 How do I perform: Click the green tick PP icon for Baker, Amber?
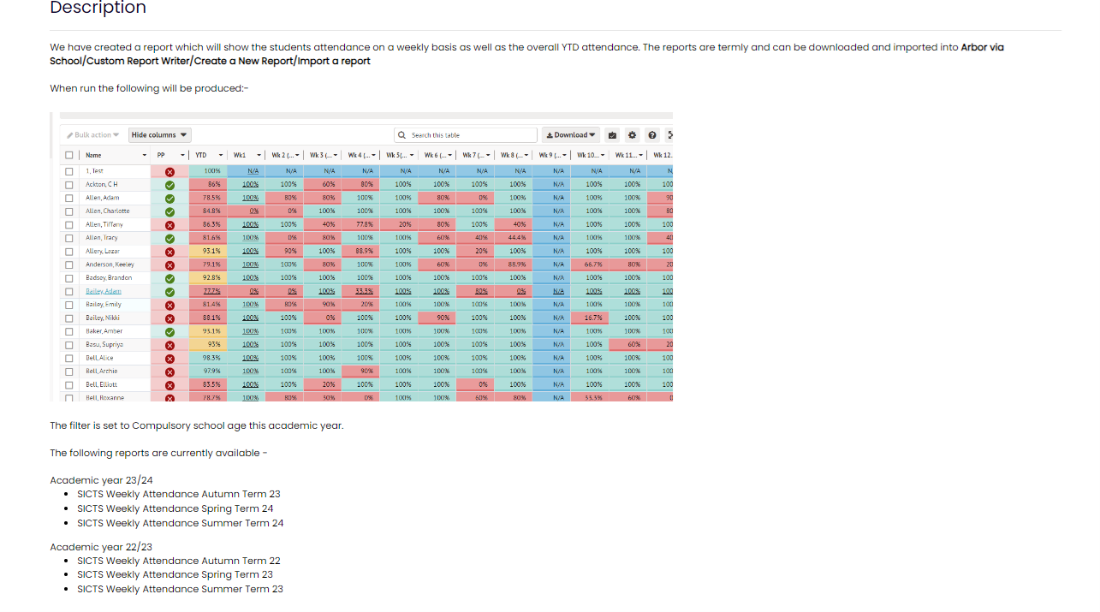[x=169, y=331]
